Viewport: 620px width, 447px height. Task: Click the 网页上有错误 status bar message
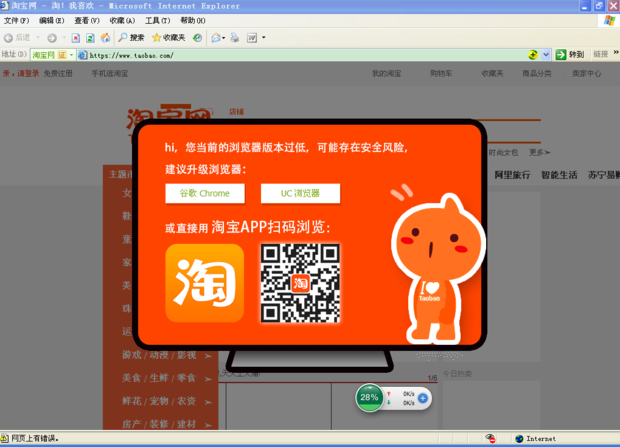pos(35,438)
